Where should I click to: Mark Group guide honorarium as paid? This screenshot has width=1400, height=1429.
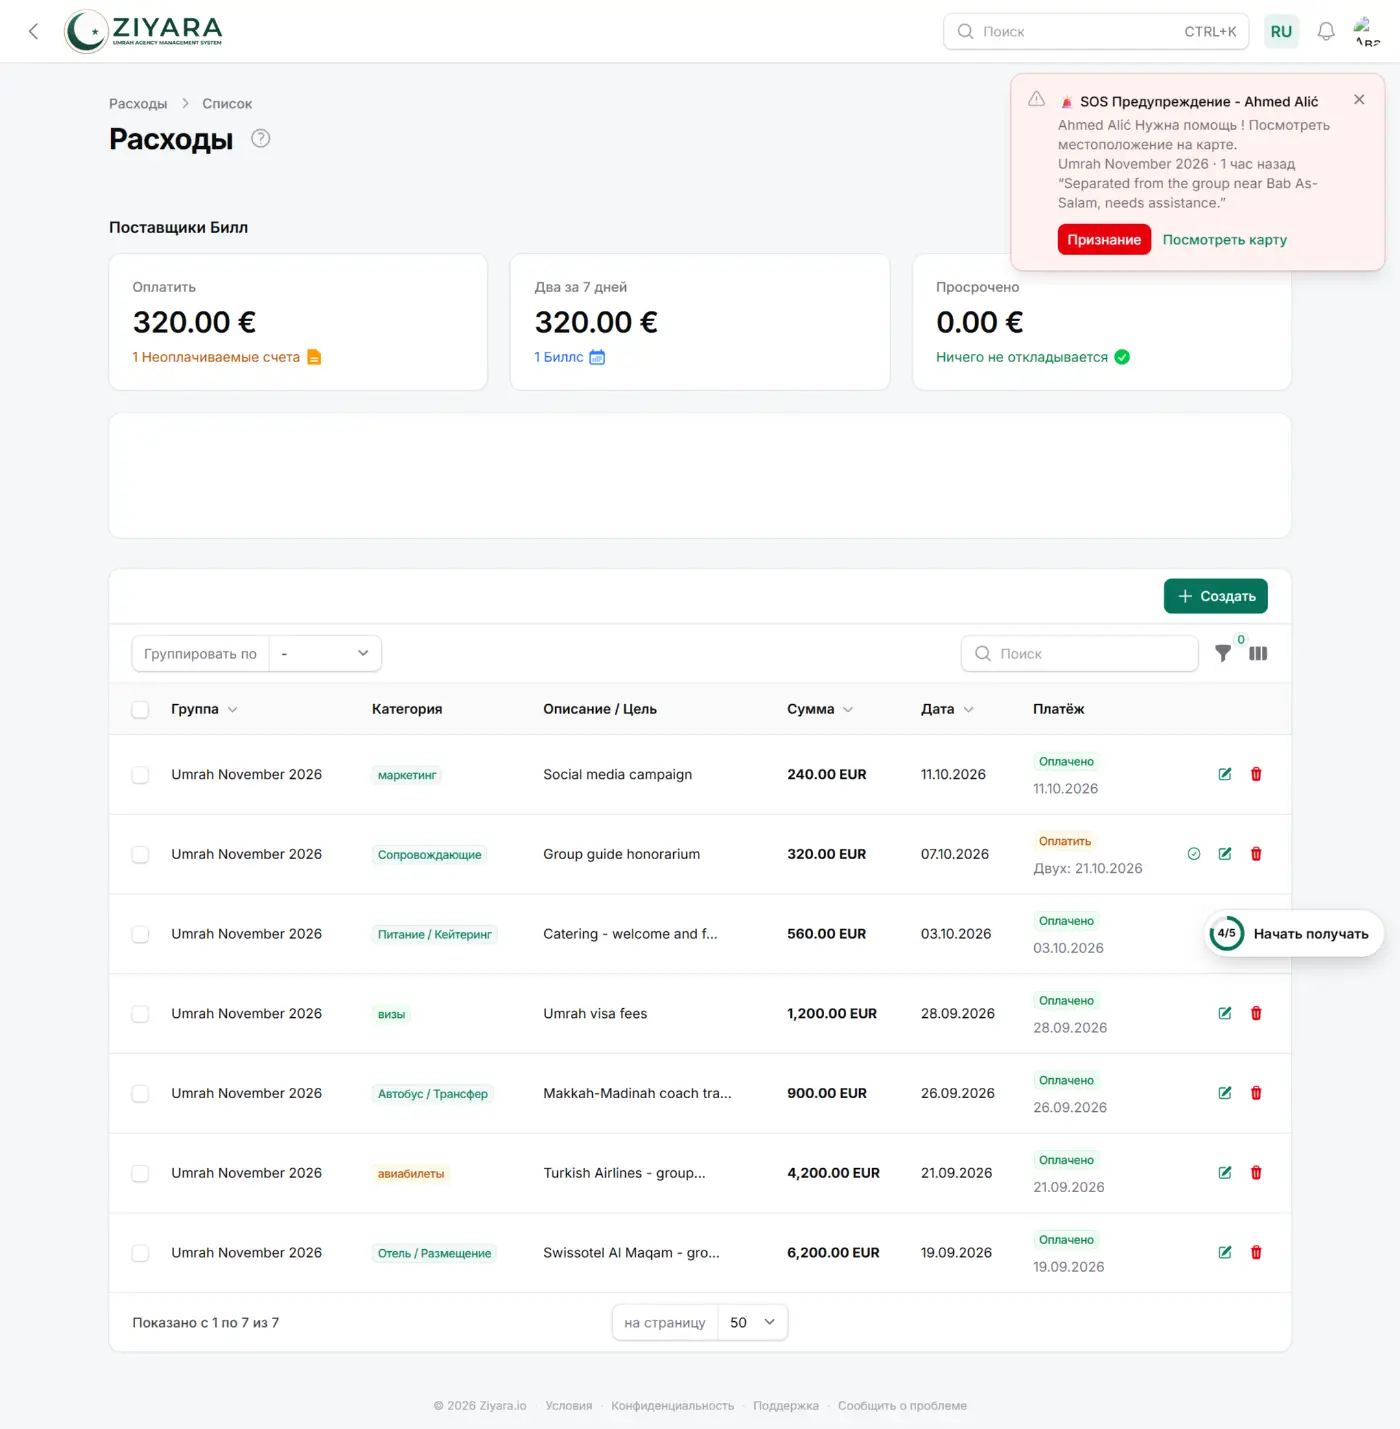click(x=1194, y=854)
